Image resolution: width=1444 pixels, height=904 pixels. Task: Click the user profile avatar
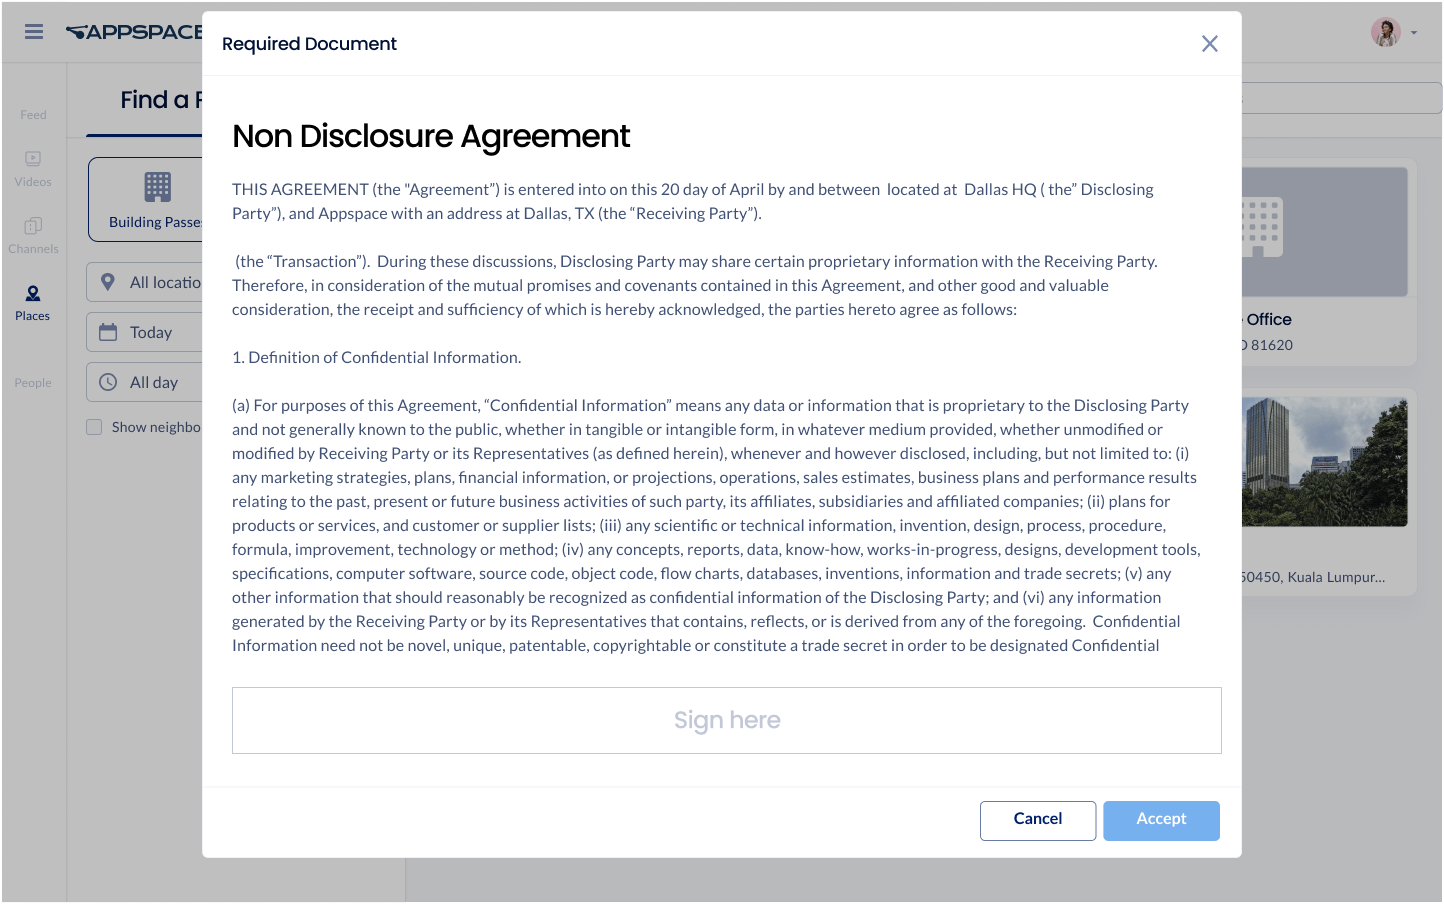(x=1385, y=32)
